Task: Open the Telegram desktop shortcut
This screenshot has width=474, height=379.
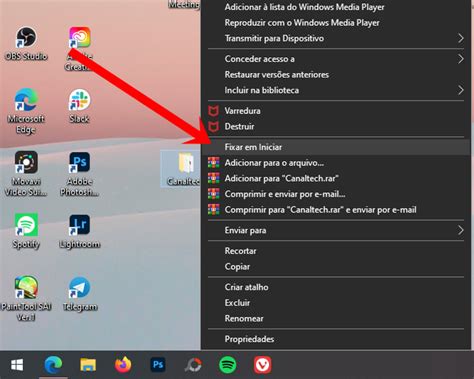Action: click(x=80, y=294)
